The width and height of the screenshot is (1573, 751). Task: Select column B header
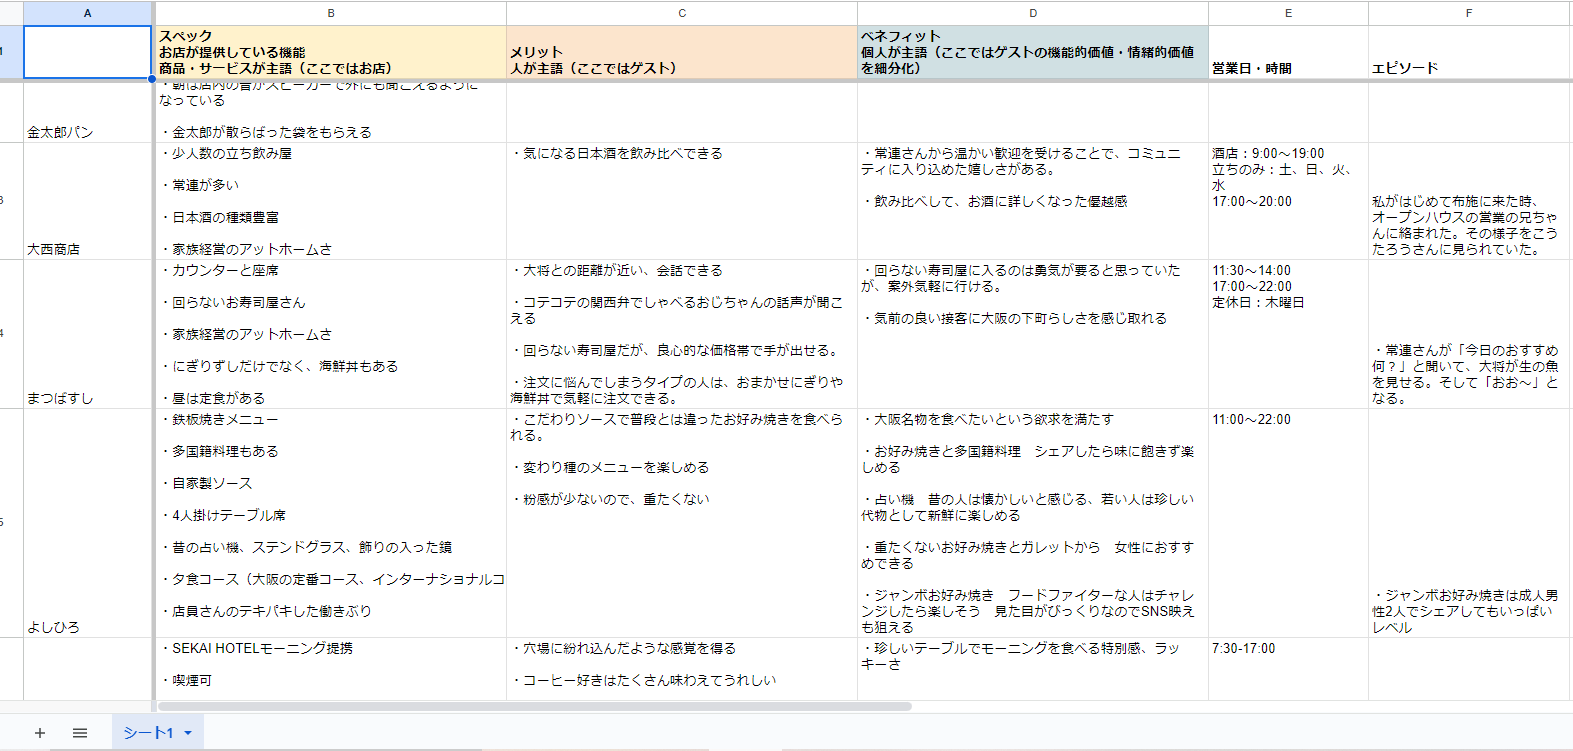click(331, 13)
